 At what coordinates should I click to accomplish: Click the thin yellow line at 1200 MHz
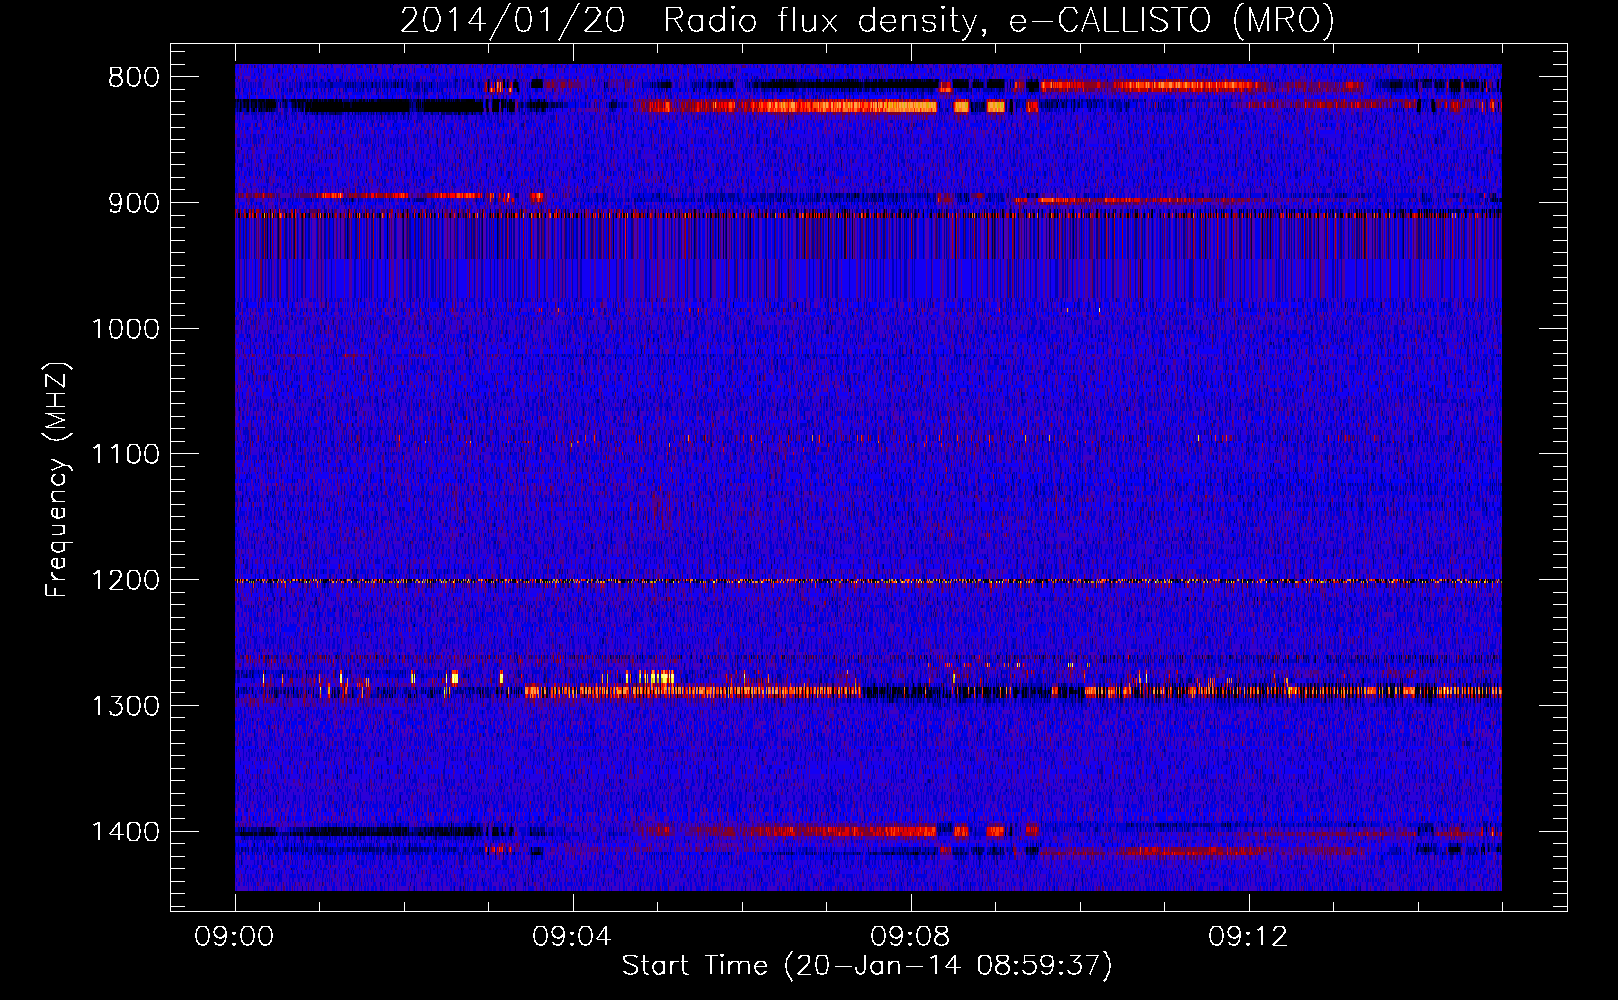coord(868,581)
